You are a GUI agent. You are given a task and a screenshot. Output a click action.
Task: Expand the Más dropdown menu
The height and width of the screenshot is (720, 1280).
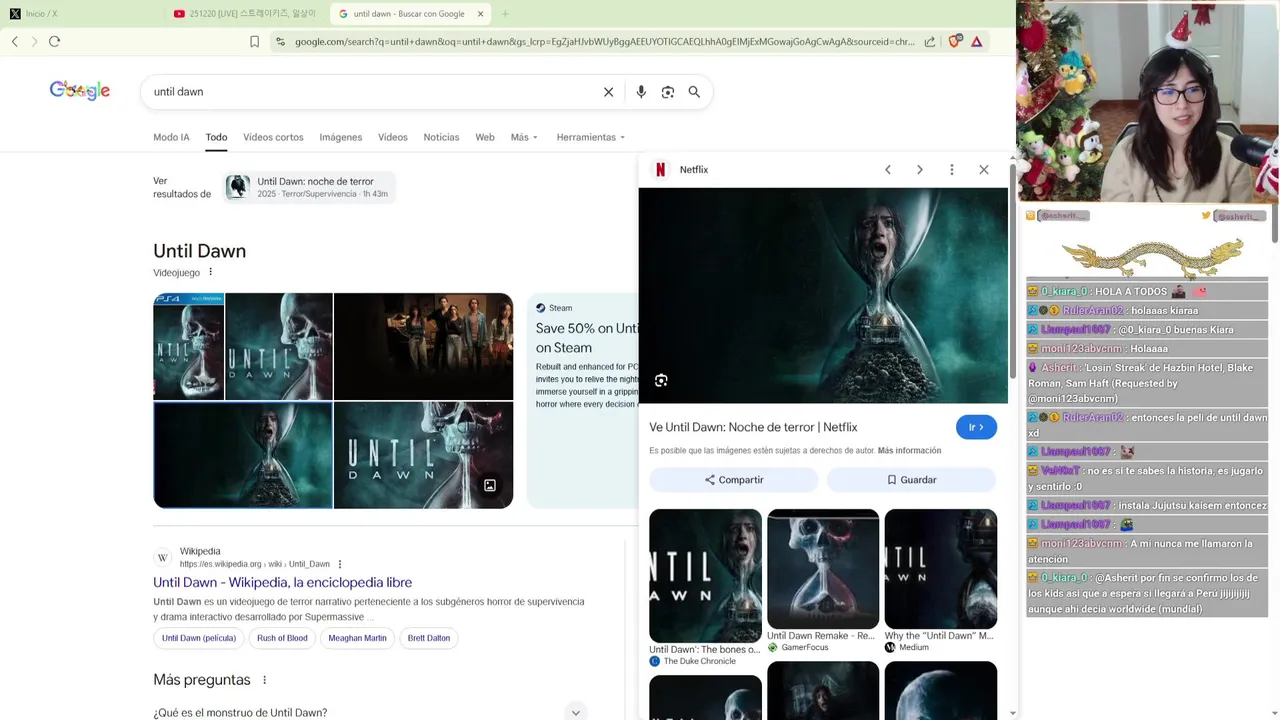(x=524, y=137)
